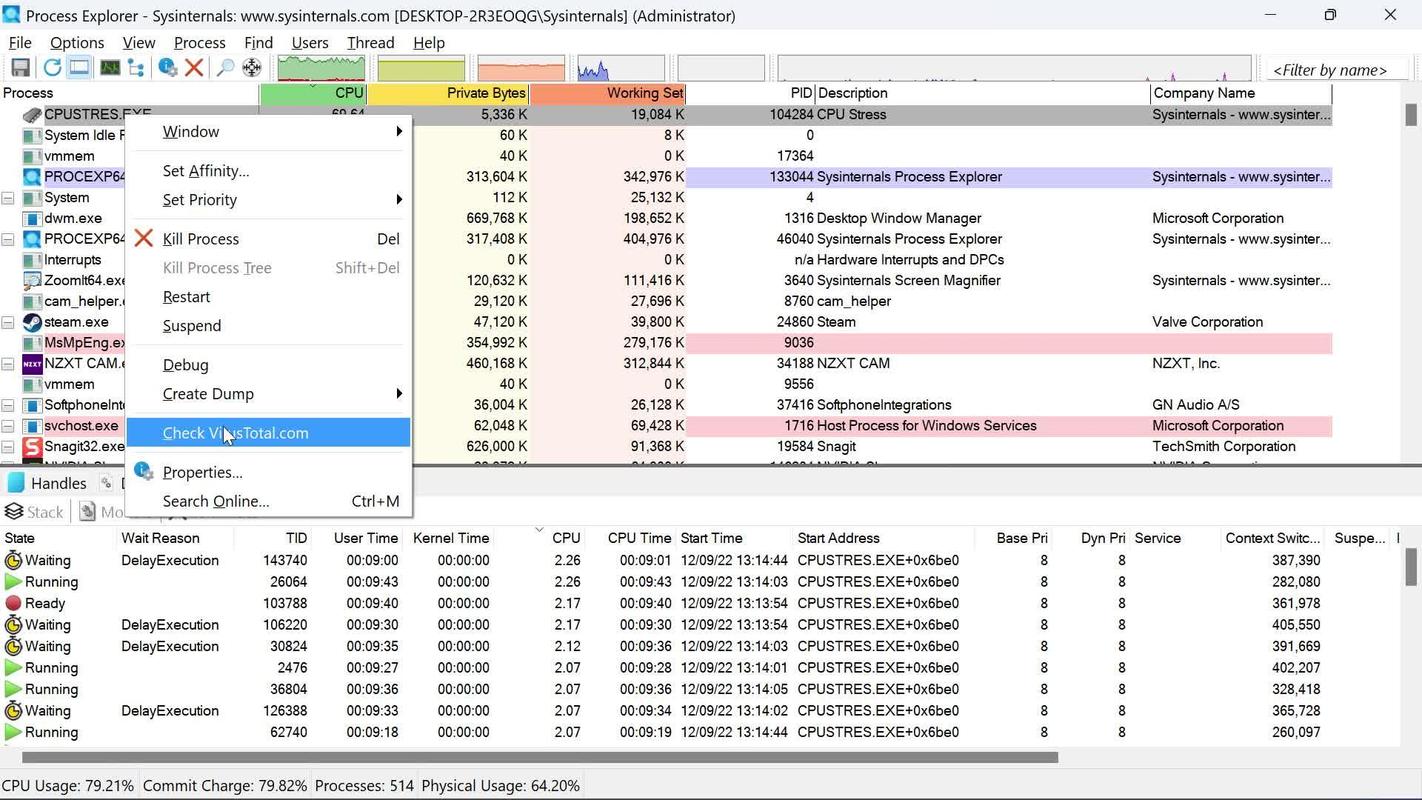Click the CPUSTRES.EXE process icon
The height and width of the screenshot is (800, 1422).
pyautogui.click(x=32, y=115)
